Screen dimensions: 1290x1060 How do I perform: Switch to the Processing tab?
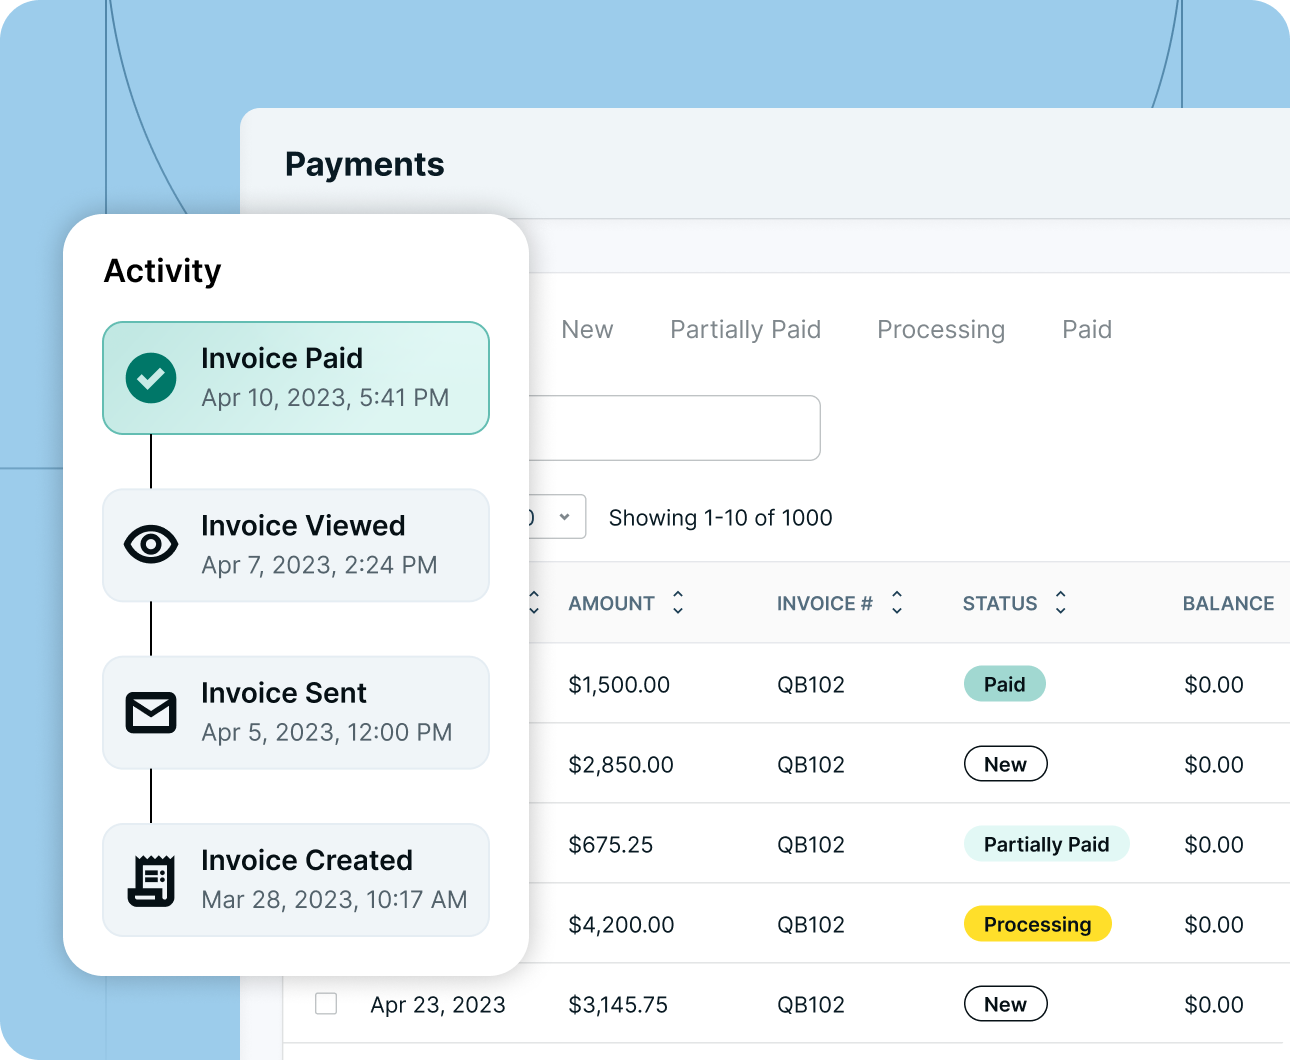pos(941,330)
